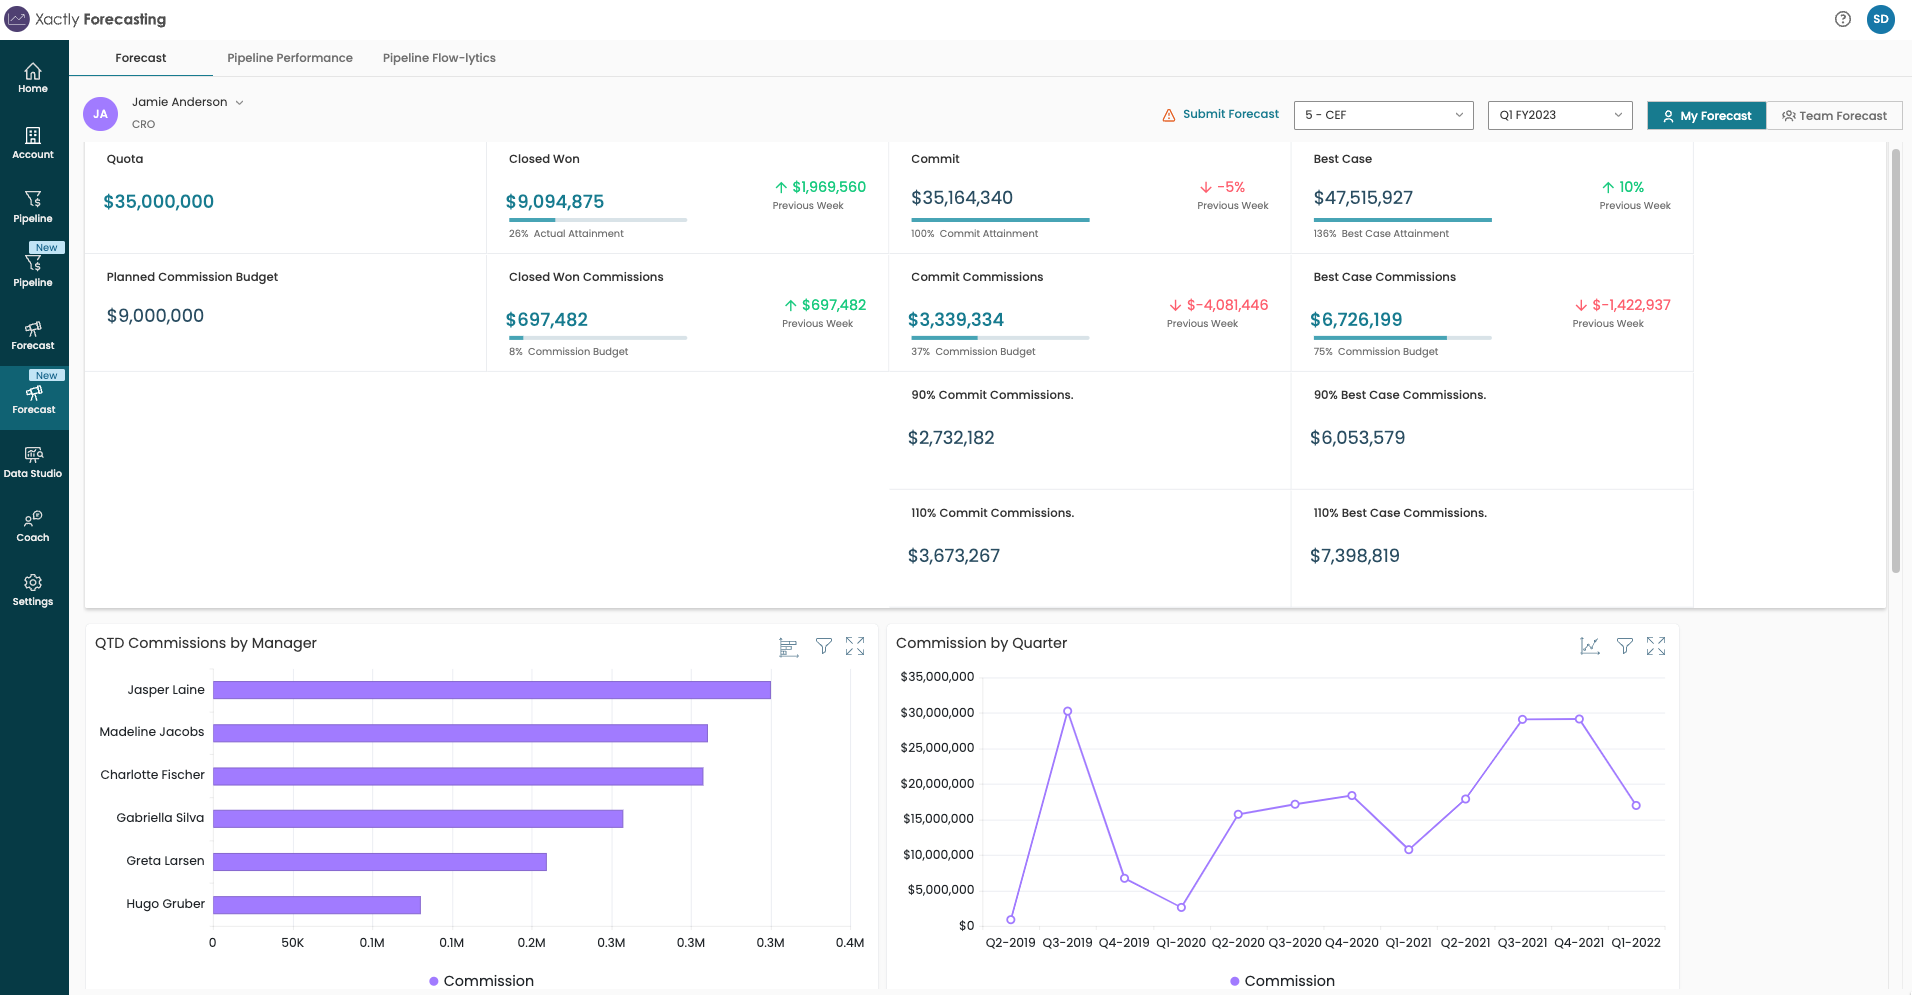Change chart type on Commission by Quarter
Viewport: 1912px width, 995px height.
1590,646
